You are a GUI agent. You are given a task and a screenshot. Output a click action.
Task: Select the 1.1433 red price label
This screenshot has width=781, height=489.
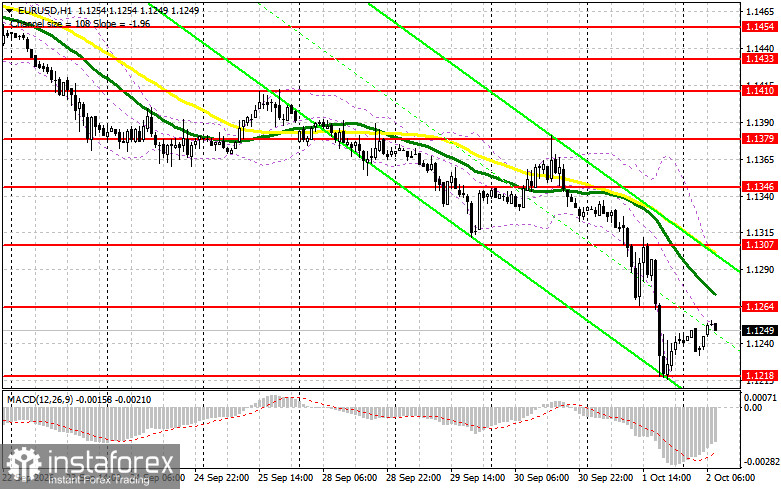coord(759,59)
